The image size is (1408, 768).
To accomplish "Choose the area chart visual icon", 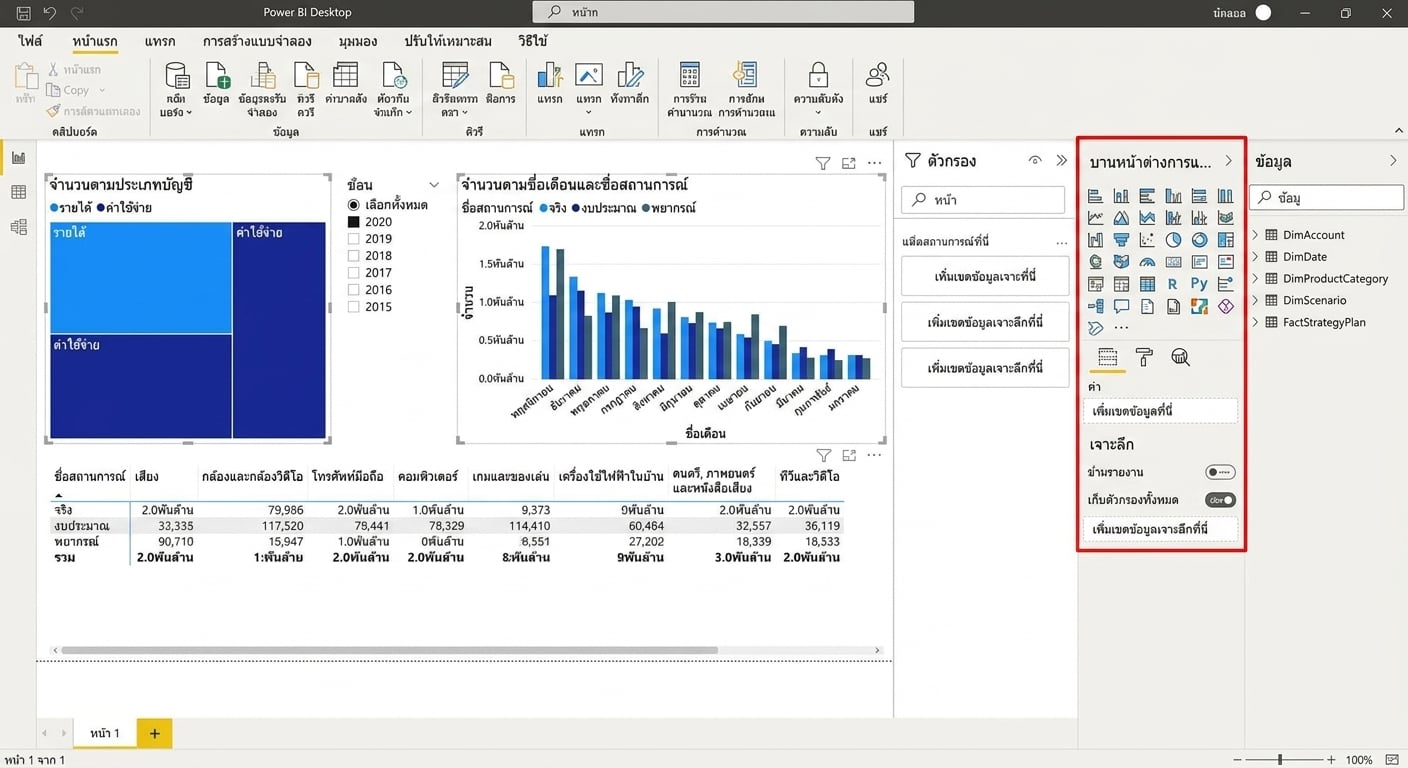I will (1121, 218).
